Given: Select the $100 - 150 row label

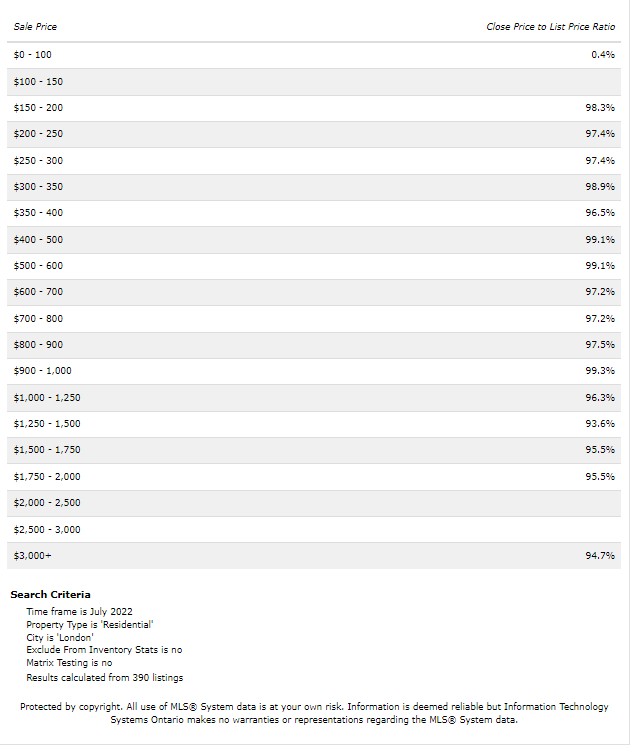Looking at the screenshot, I should click(38, 82).
